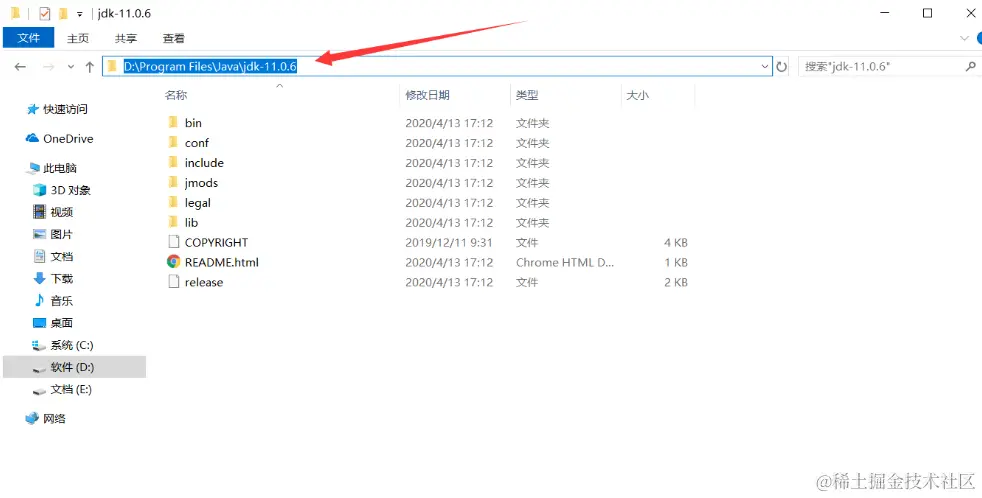Click the Forward navigation arrow

pyautogui.click(x=48, y=66)
